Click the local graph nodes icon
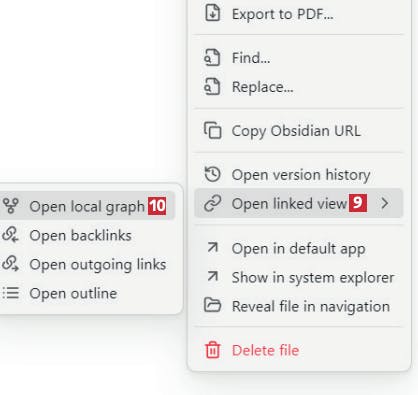The width and height of the screenshot is (418, 395). (11, 206)
